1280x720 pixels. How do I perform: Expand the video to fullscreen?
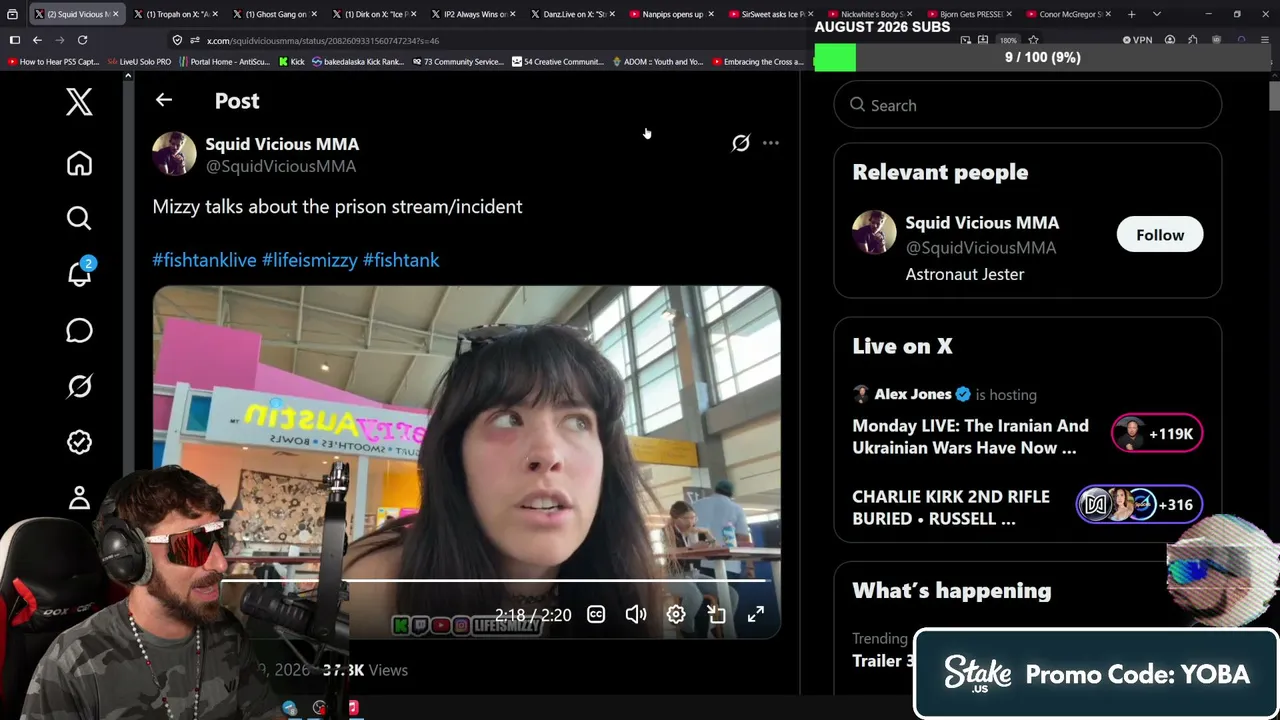point(756,614)
